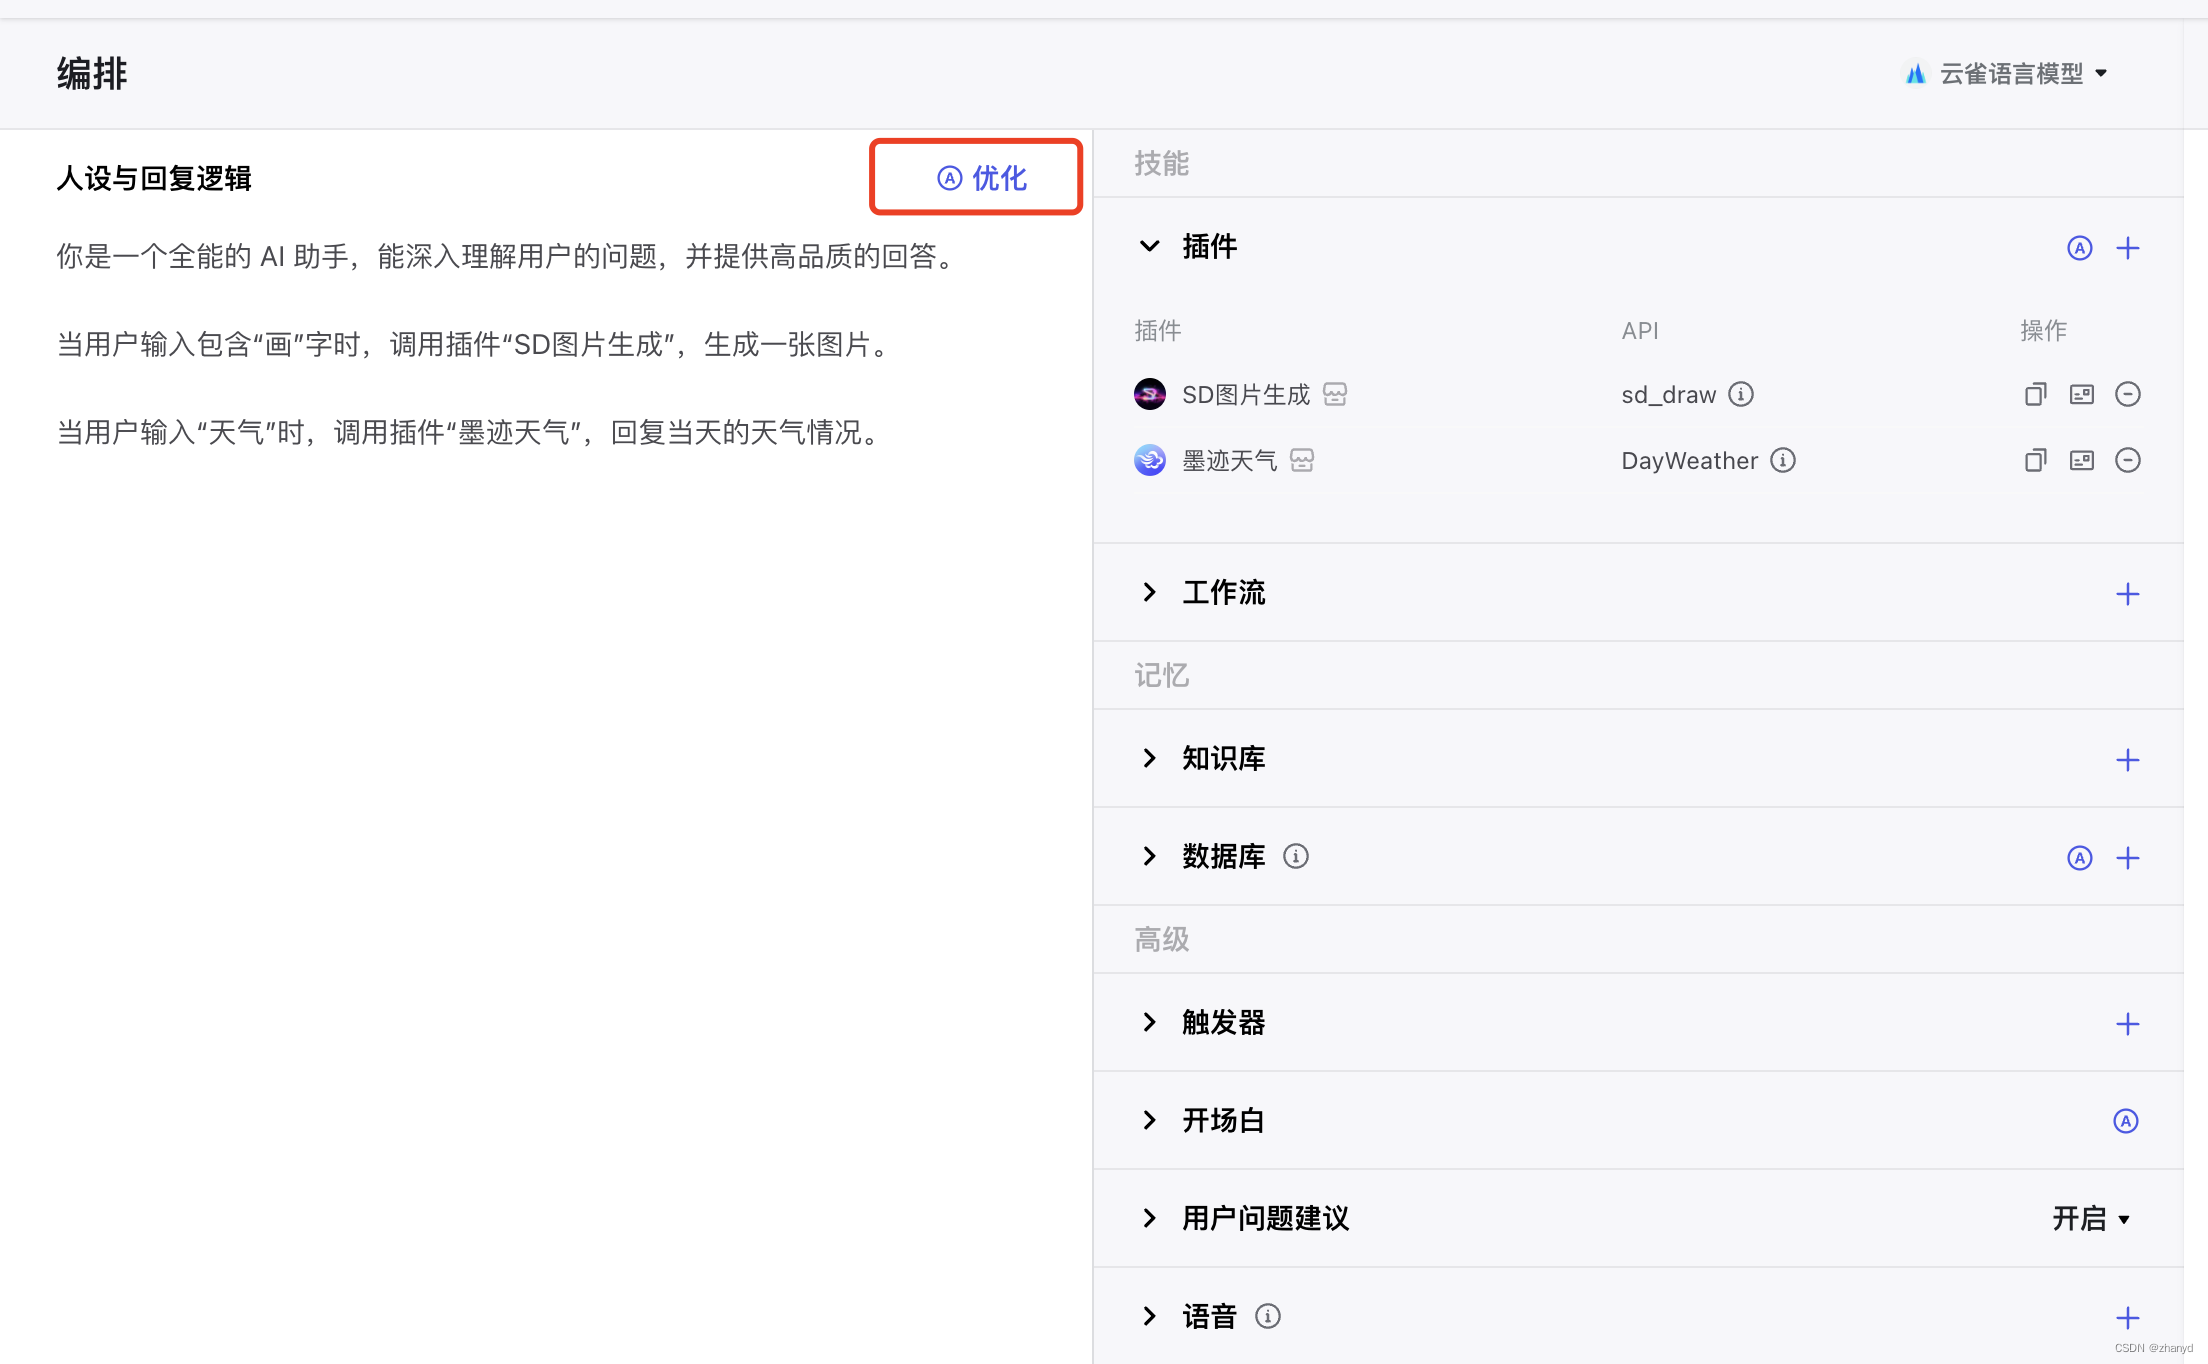2208x1364 pixels.
Task: Click into the 人设与回复逻辑 prompt text area
Action: coord(546,780)
